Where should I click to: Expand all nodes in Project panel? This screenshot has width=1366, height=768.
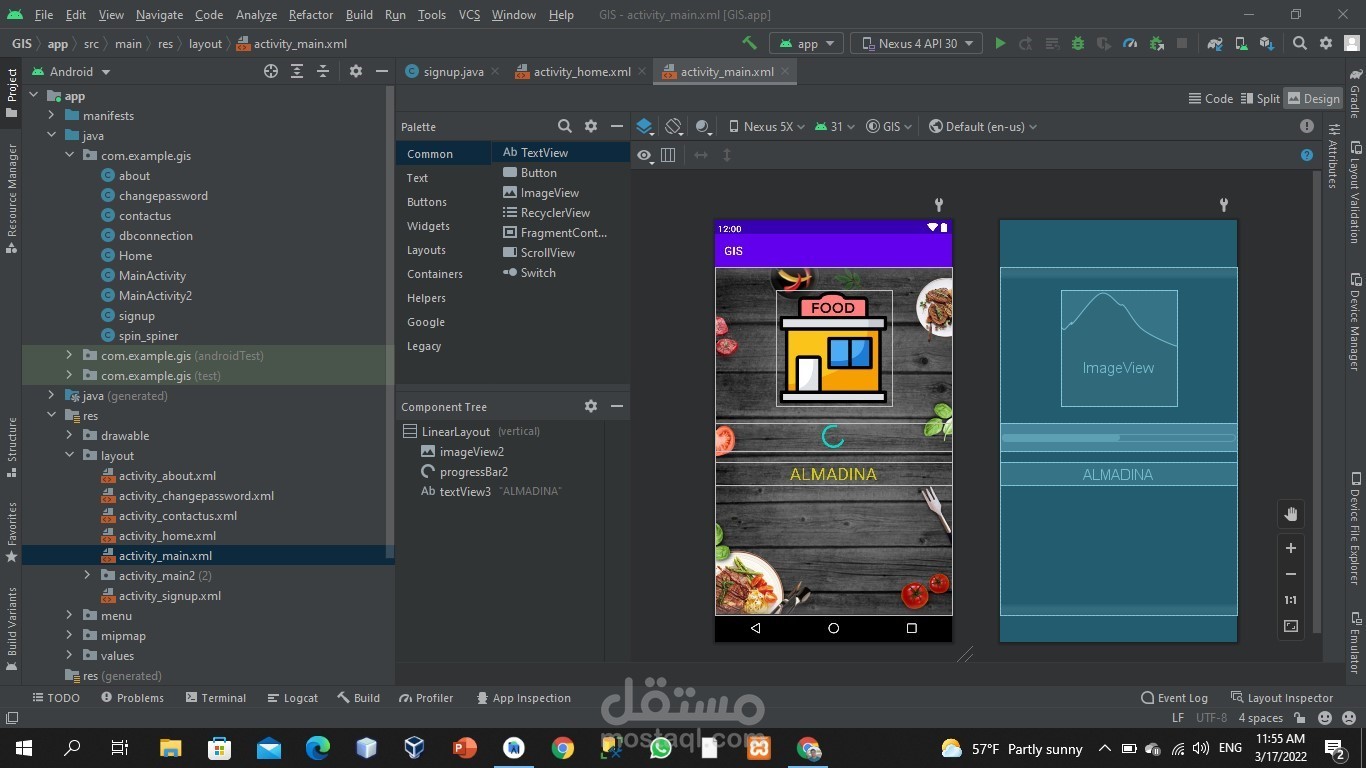tap(297, 71)
